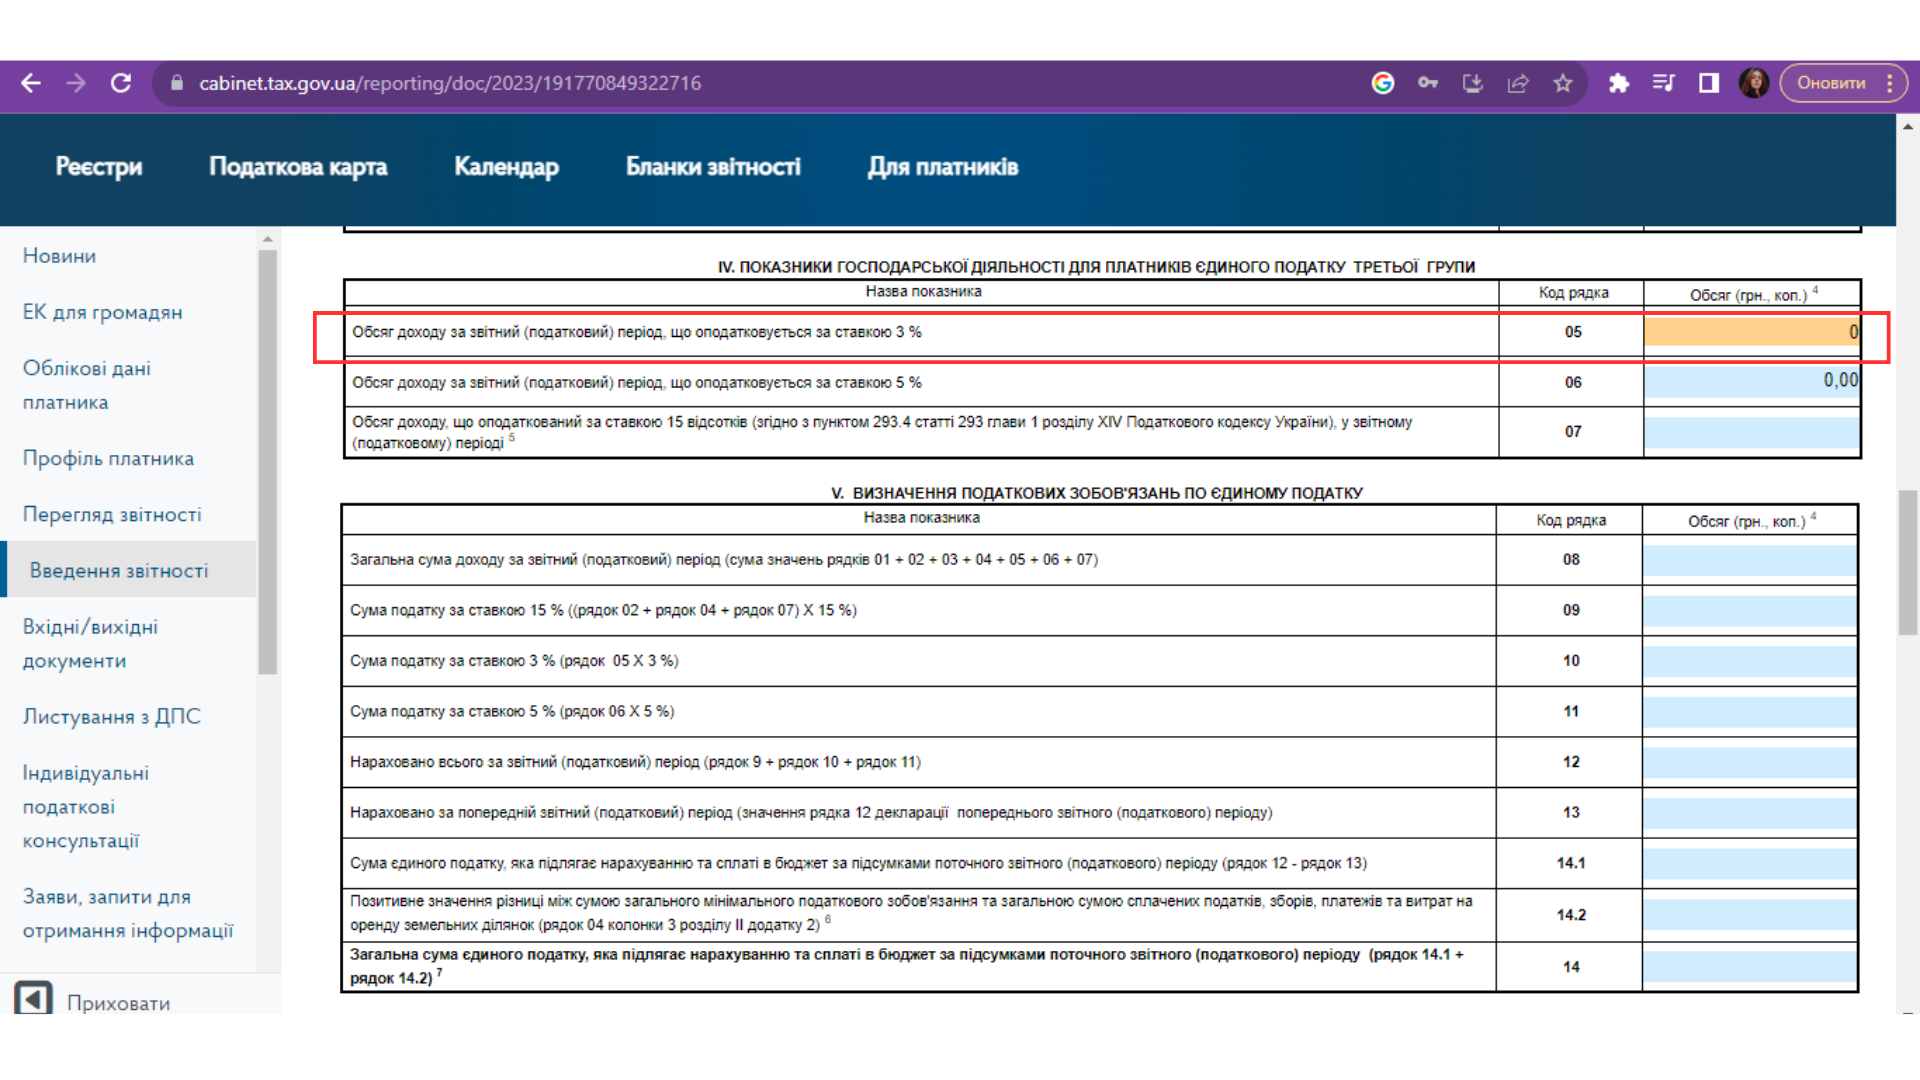Focus the row 08 total income field
This screenshot has height=1080, width=1920.
(x=1749, y=560)
